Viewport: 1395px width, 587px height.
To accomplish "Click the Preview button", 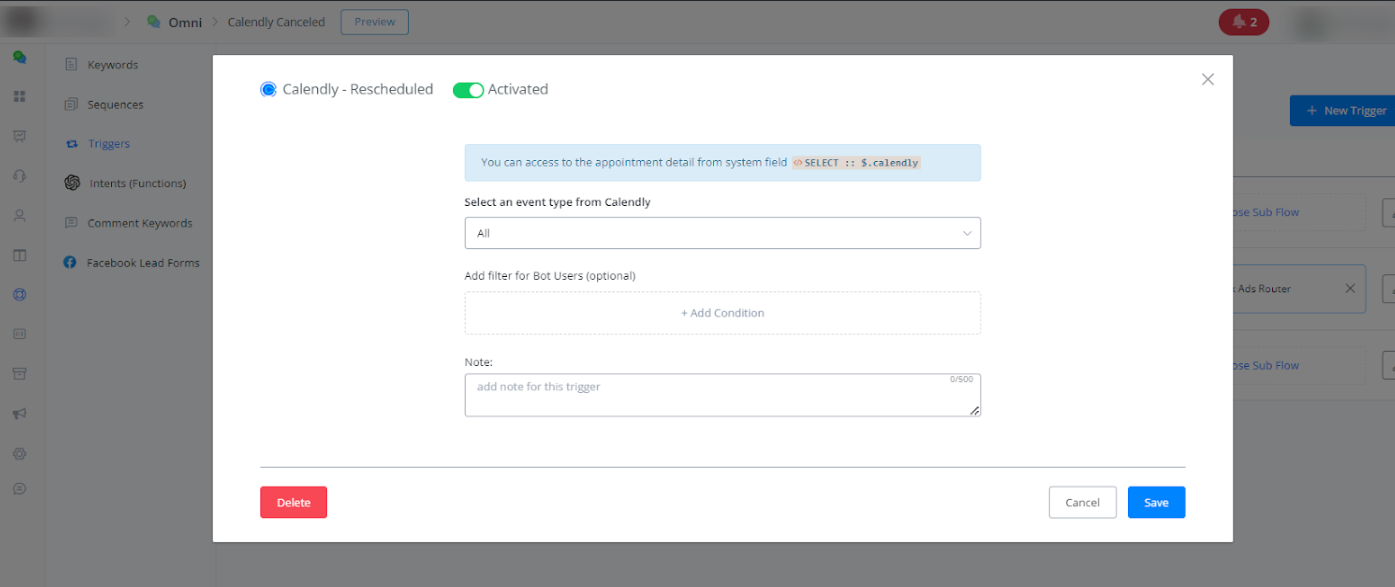I will pyautogui.click(x=374, y=22).
